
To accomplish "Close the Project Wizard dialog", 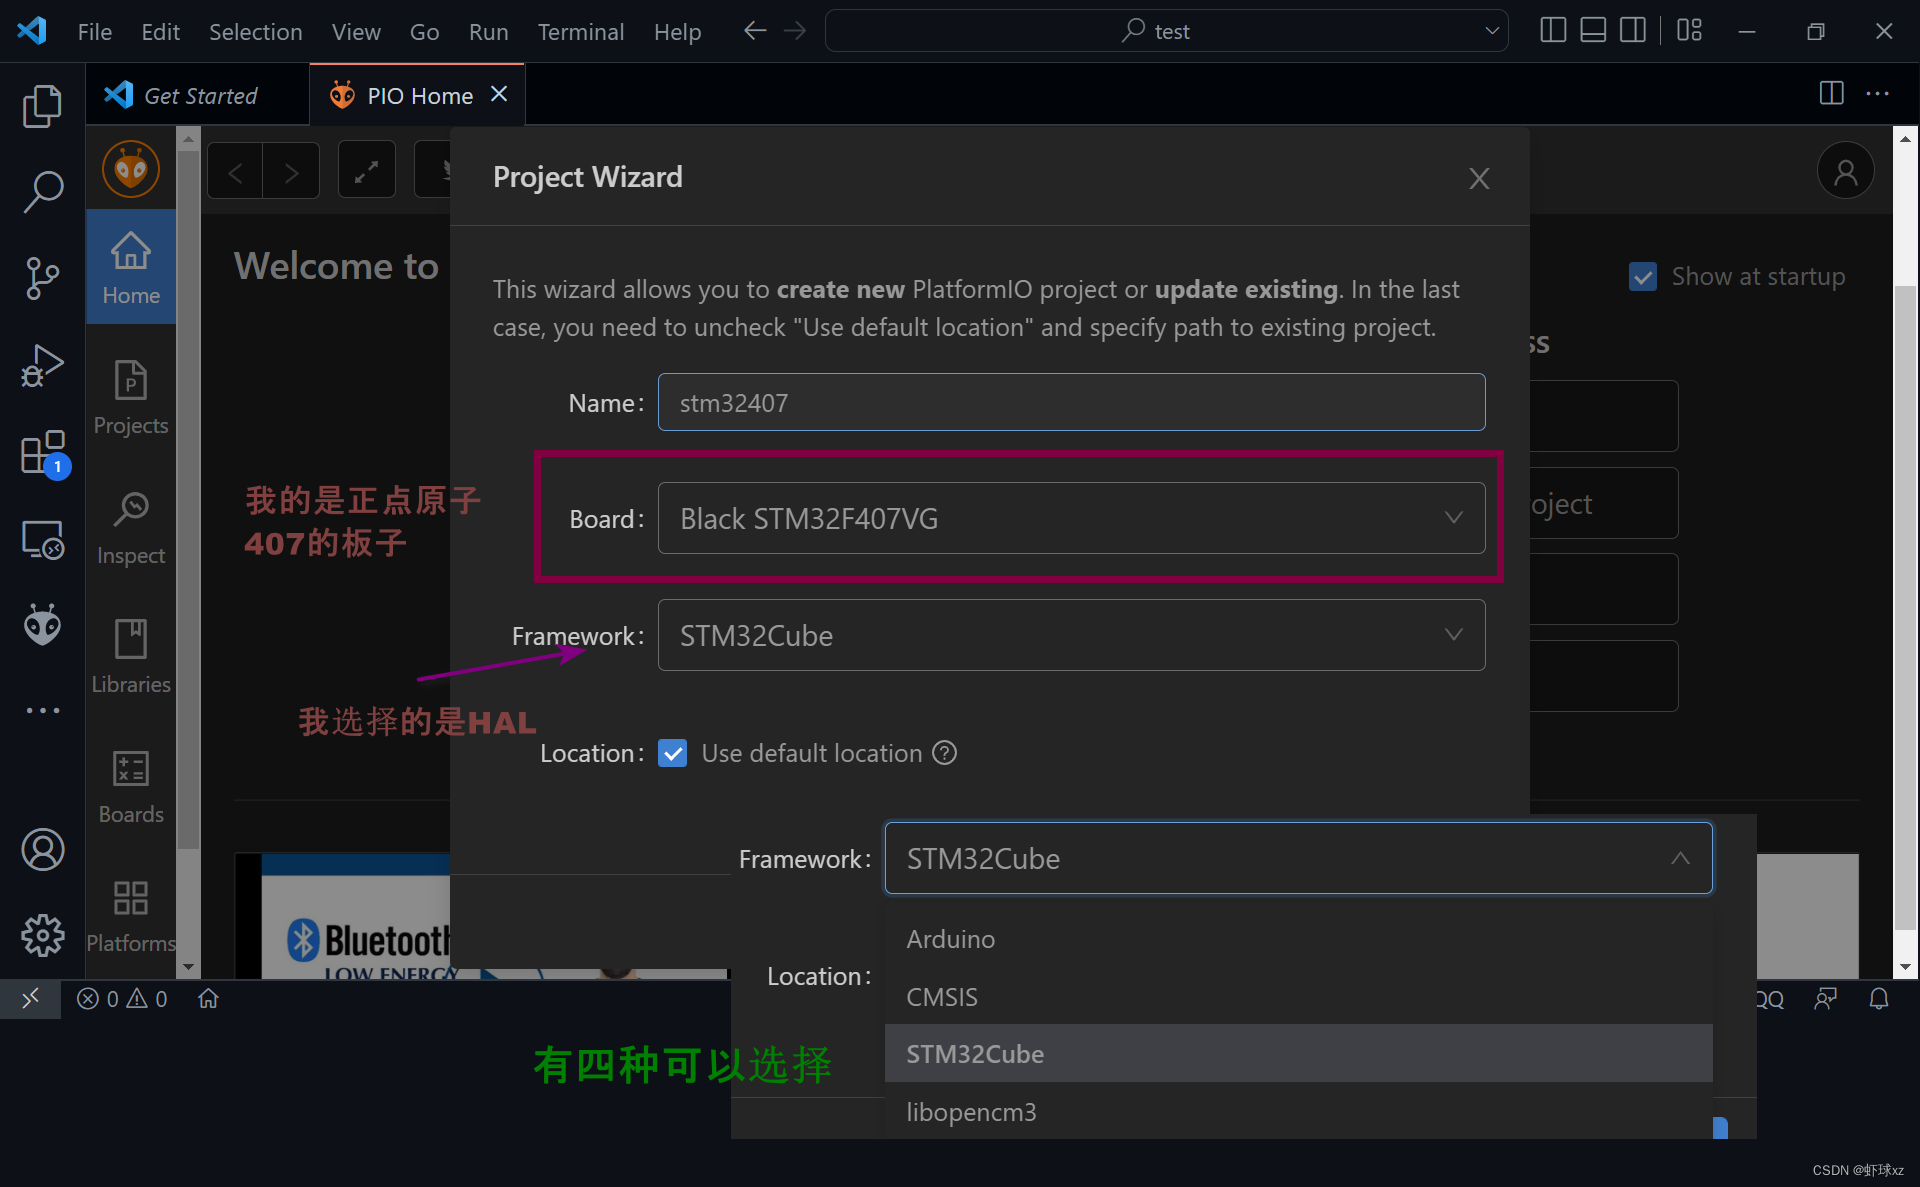I will [1479, 178].
